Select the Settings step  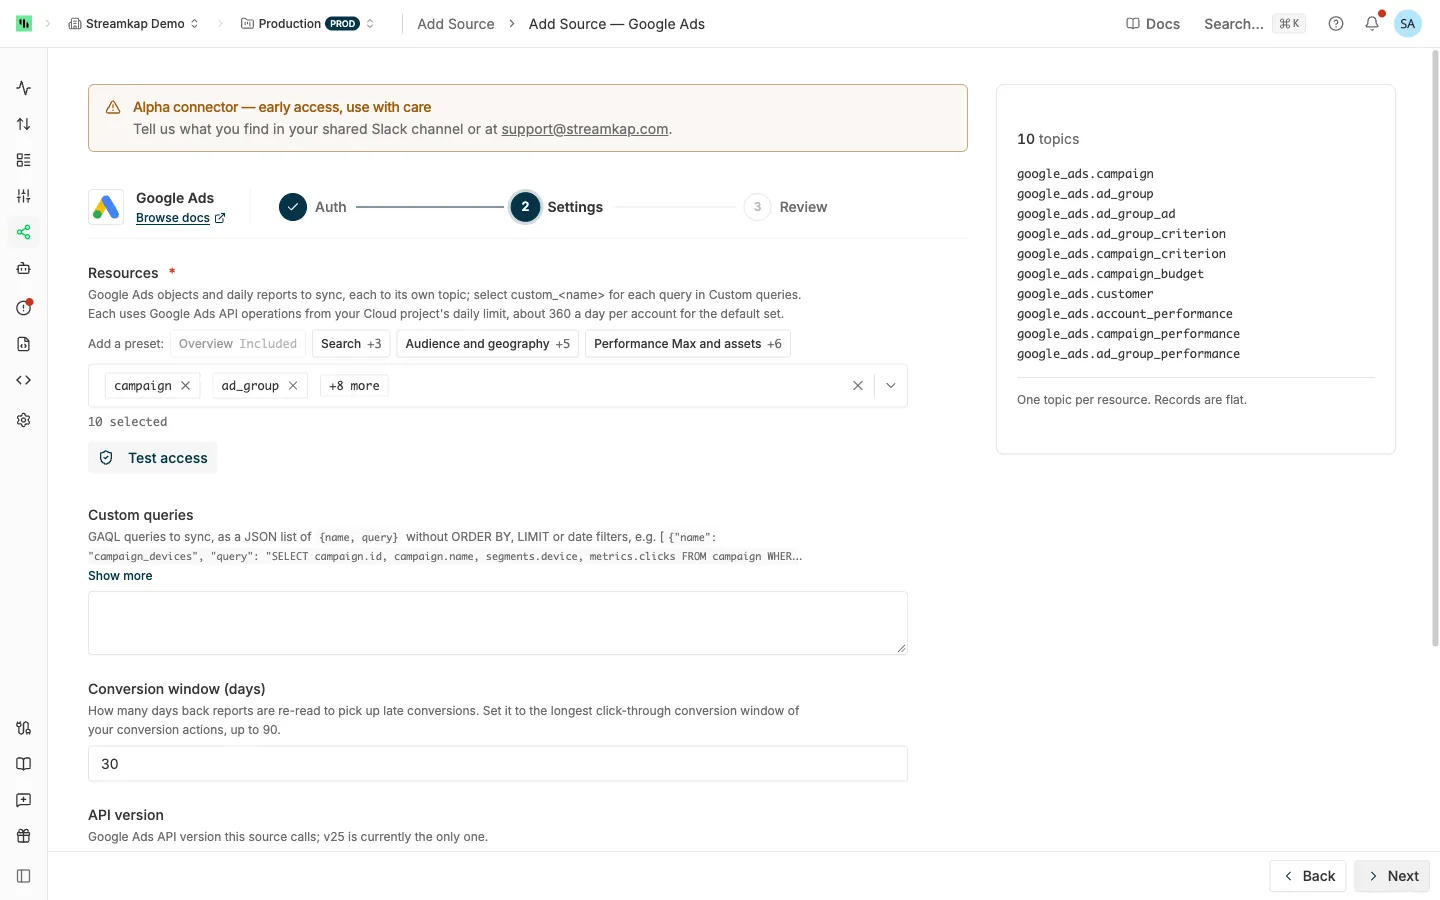pyautogui.click(x=557, y=207)
